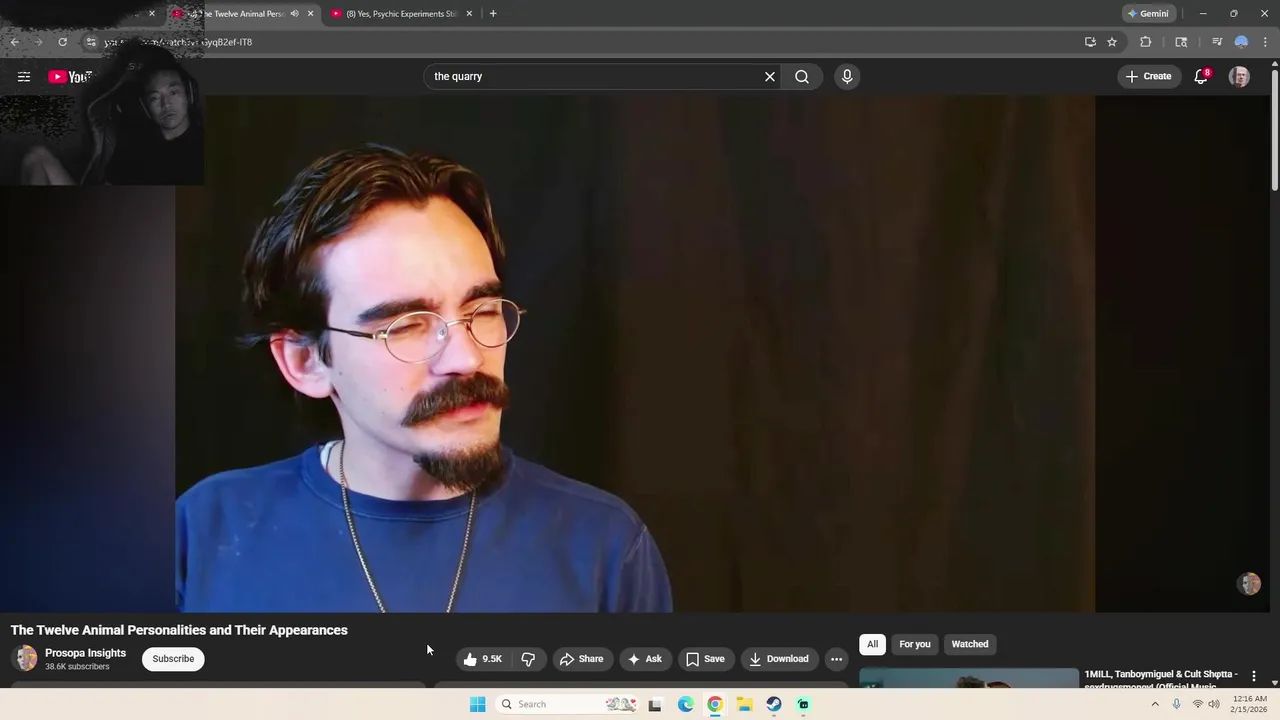
Task: Open the volume control in system tray
Action: 1214,704
